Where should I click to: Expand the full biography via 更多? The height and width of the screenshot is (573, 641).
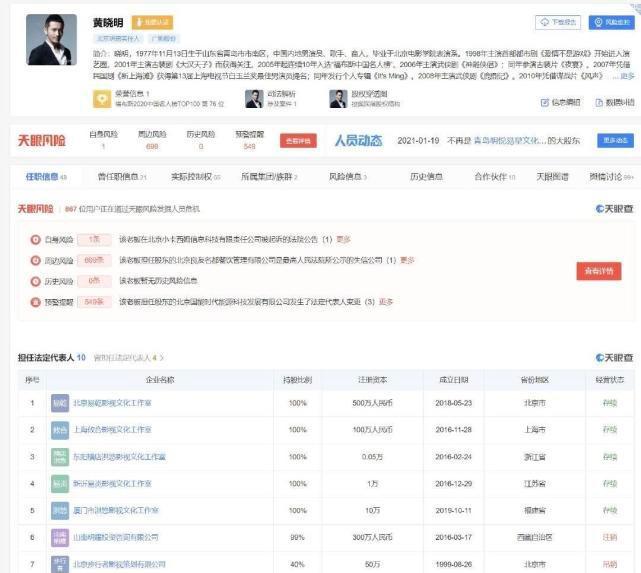[628, 76]
